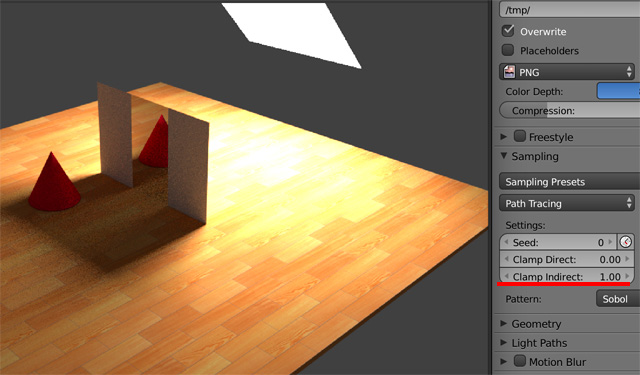
Task: Open the PNG file format dropdown
Action: coord(567,72)
